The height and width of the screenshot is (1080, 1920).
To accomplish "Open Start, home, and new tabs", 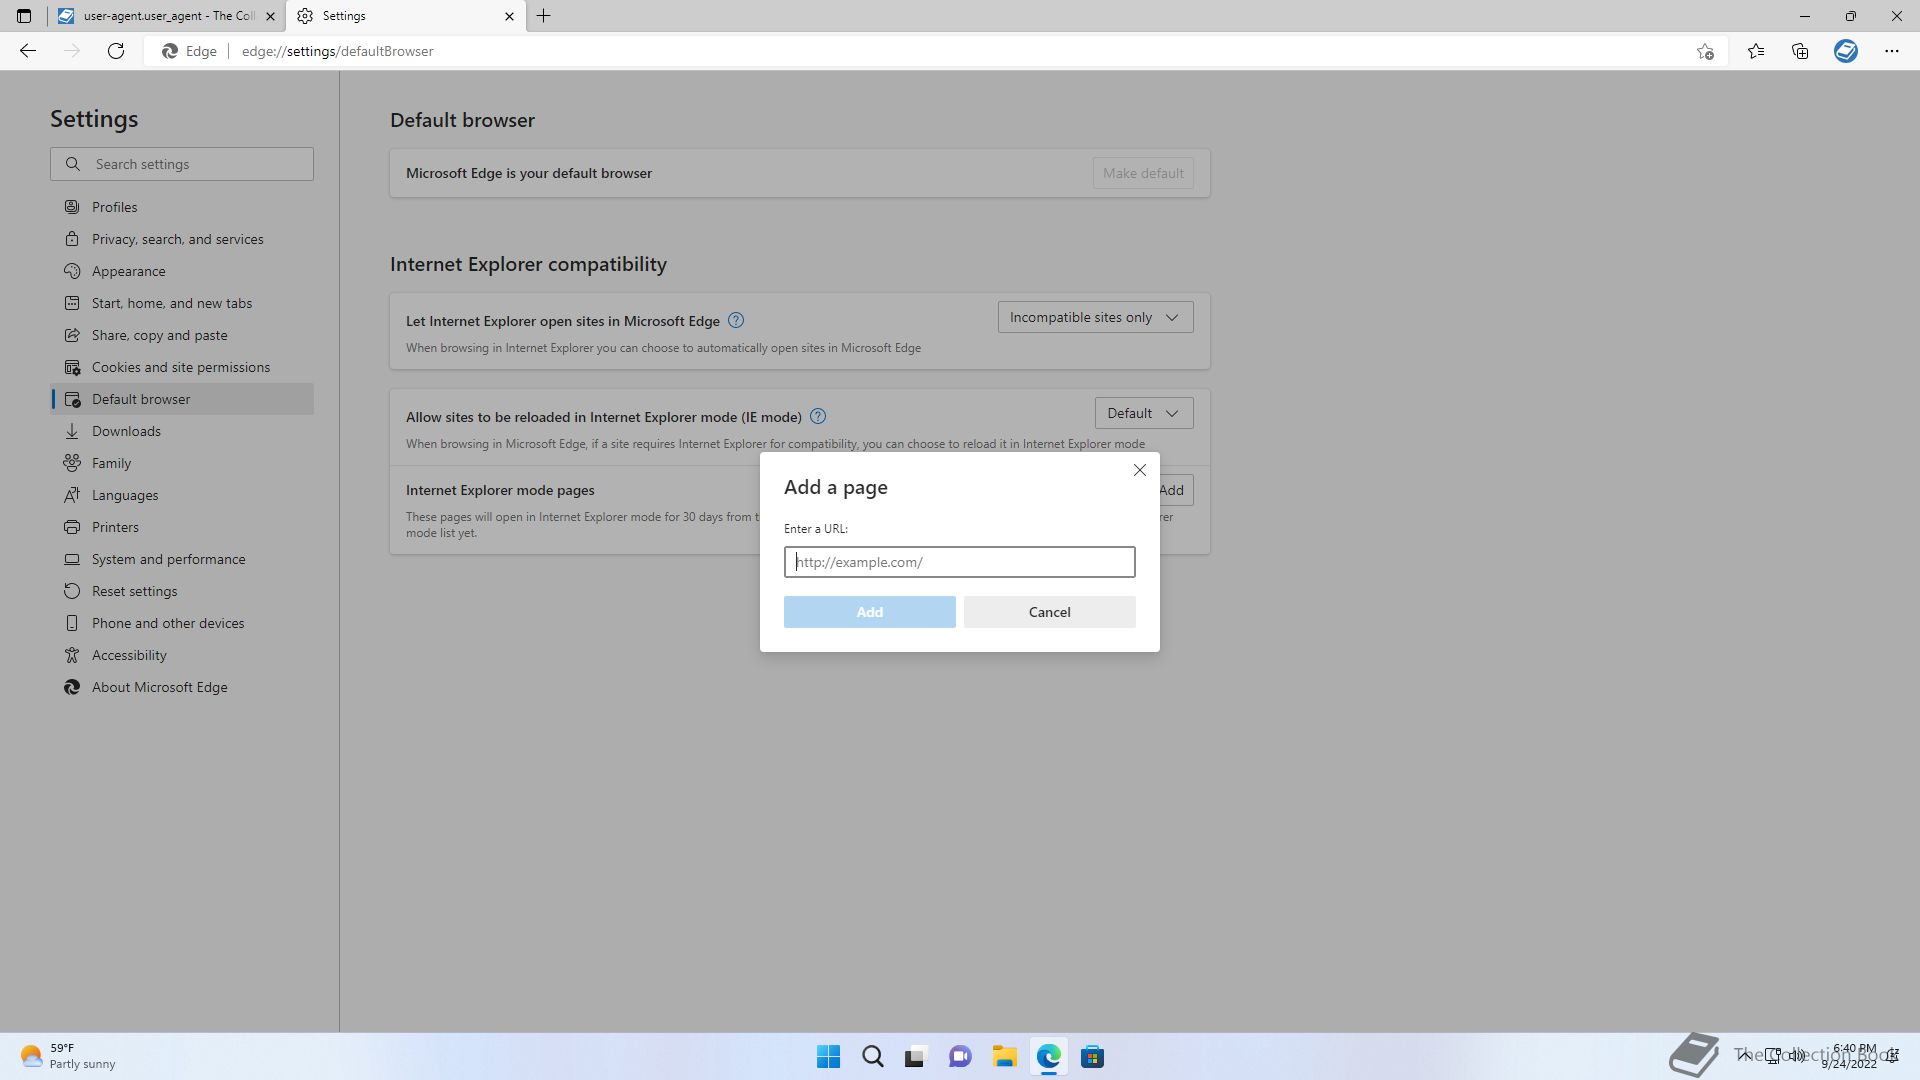I will point(182,303).
